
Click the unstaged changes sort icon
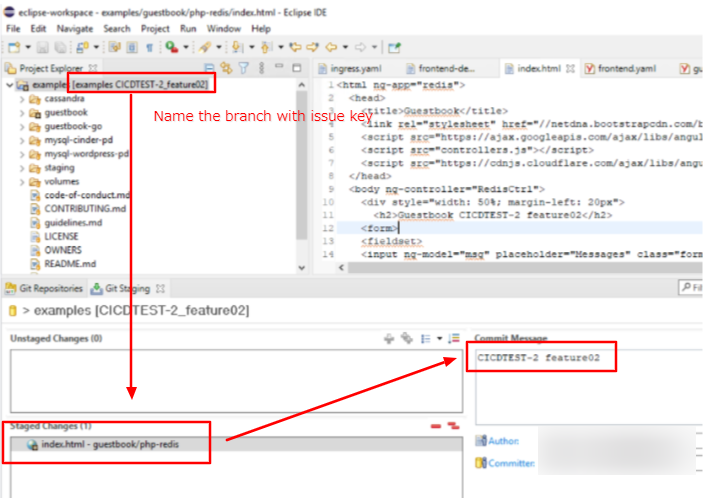click(454, 338)
